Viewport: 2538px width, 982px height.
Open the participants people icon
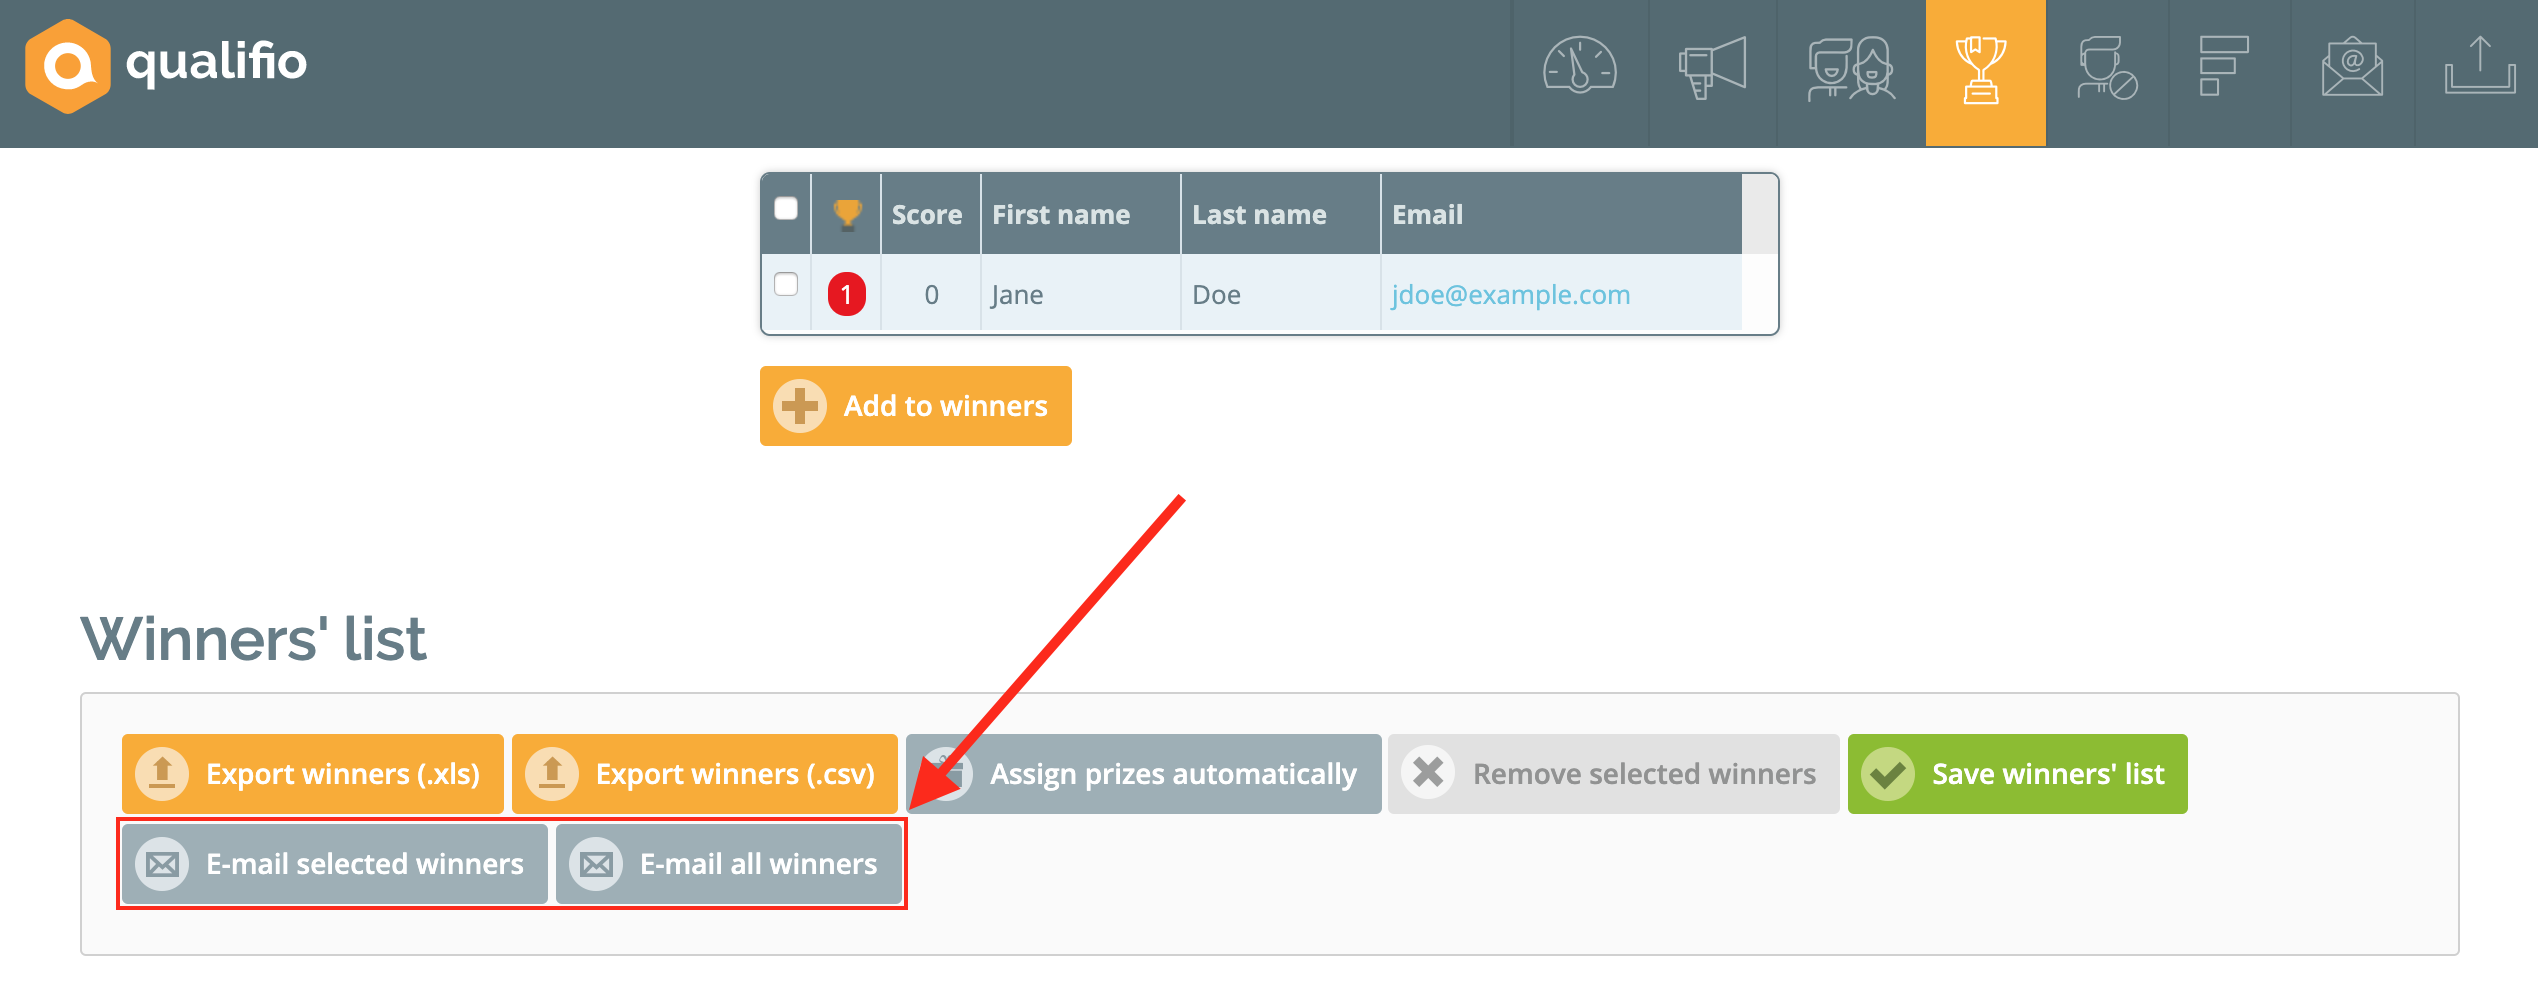1850,67
